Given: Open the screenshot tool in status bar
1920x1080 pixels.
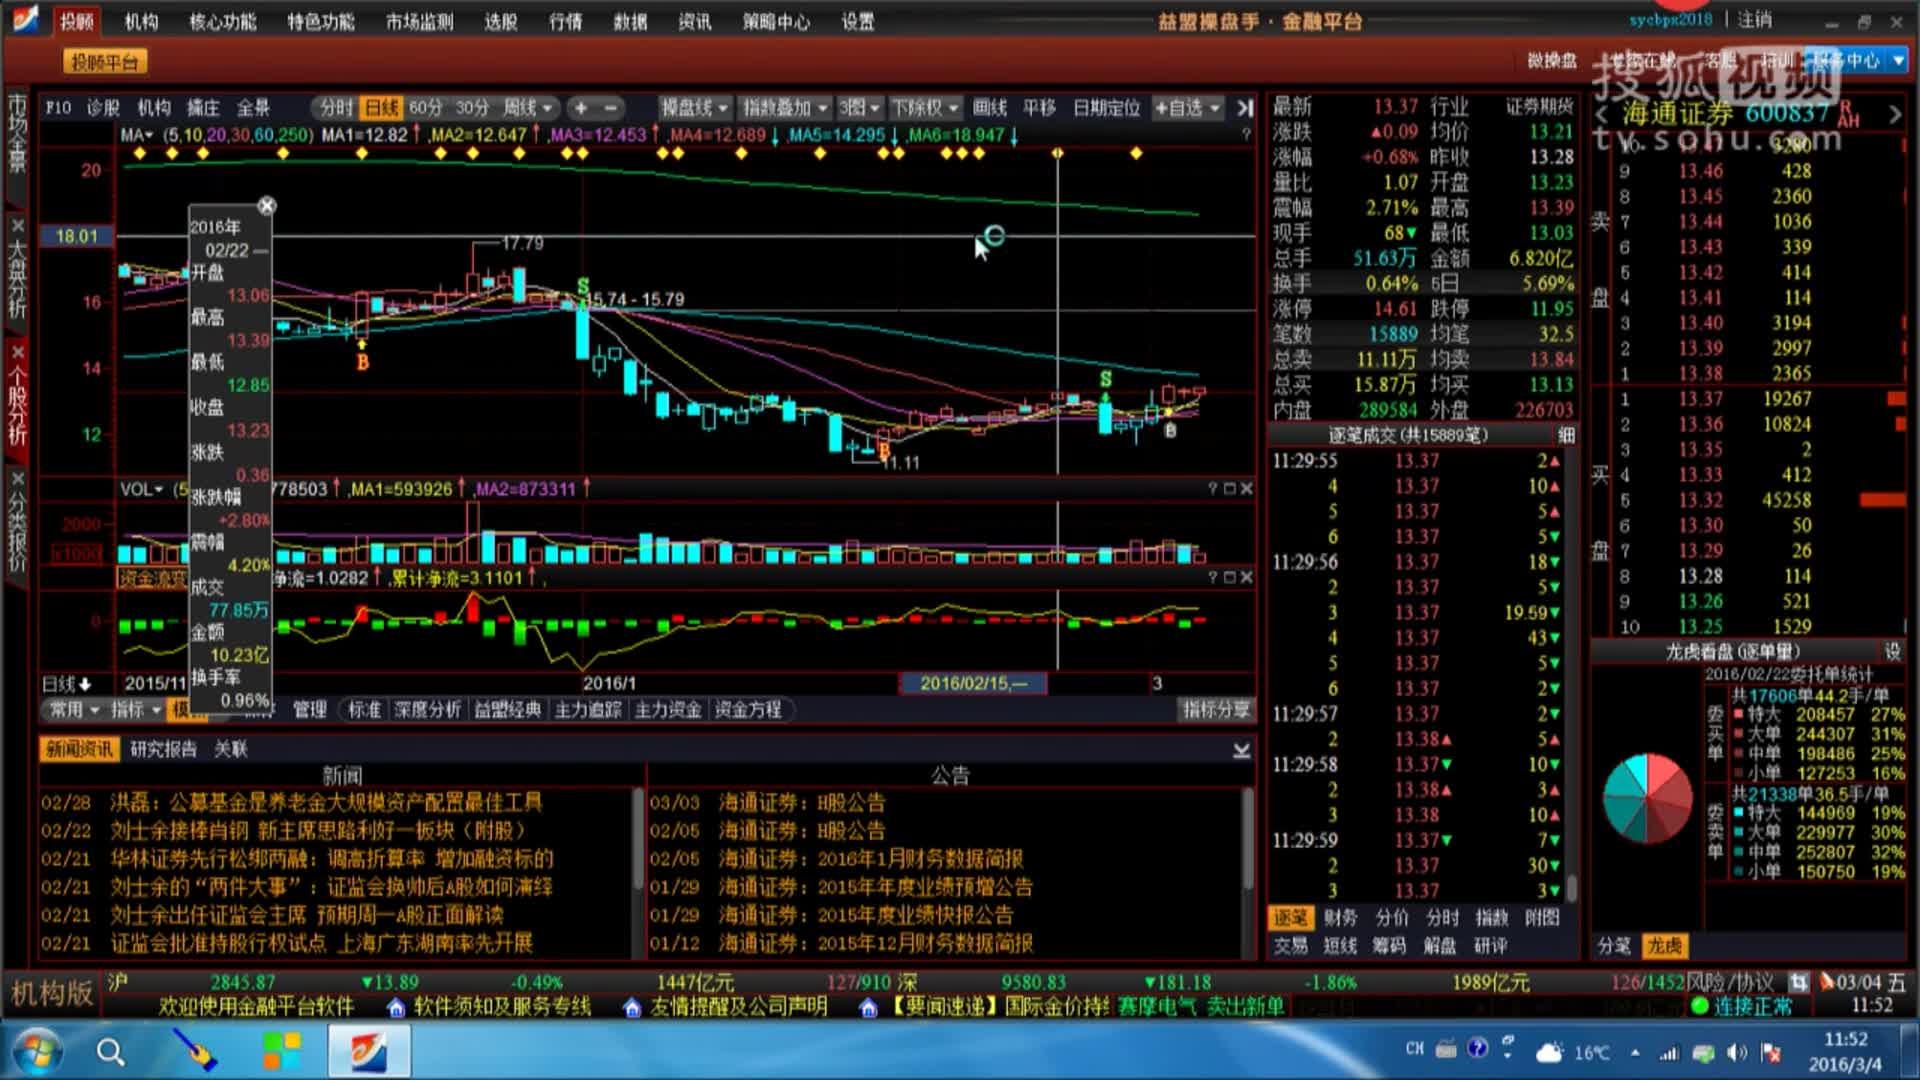Looking at the screenshot, I should 1798,983.
